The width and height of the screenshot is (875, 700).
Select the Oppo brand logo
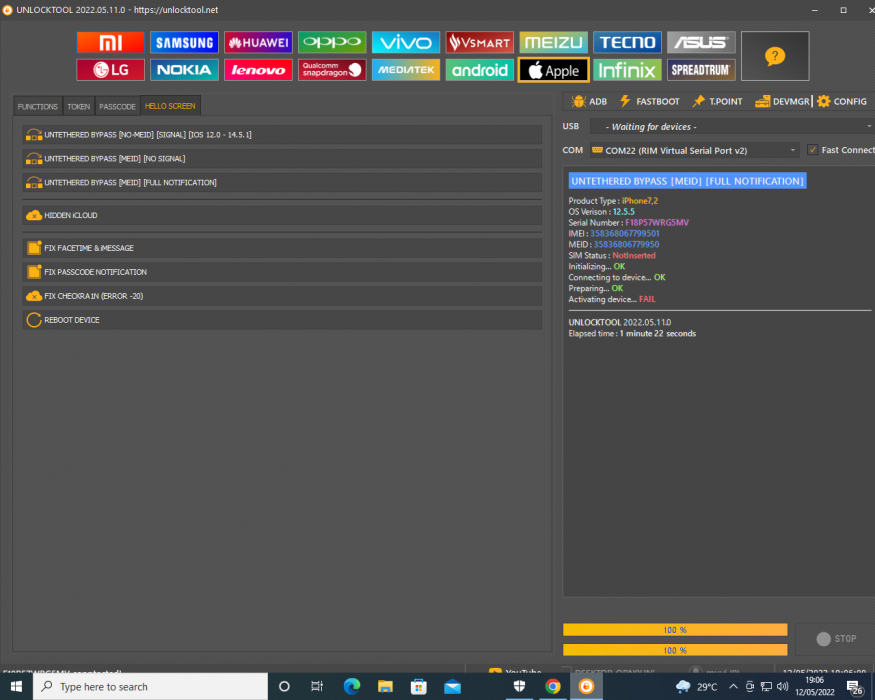tap(331, 42)
